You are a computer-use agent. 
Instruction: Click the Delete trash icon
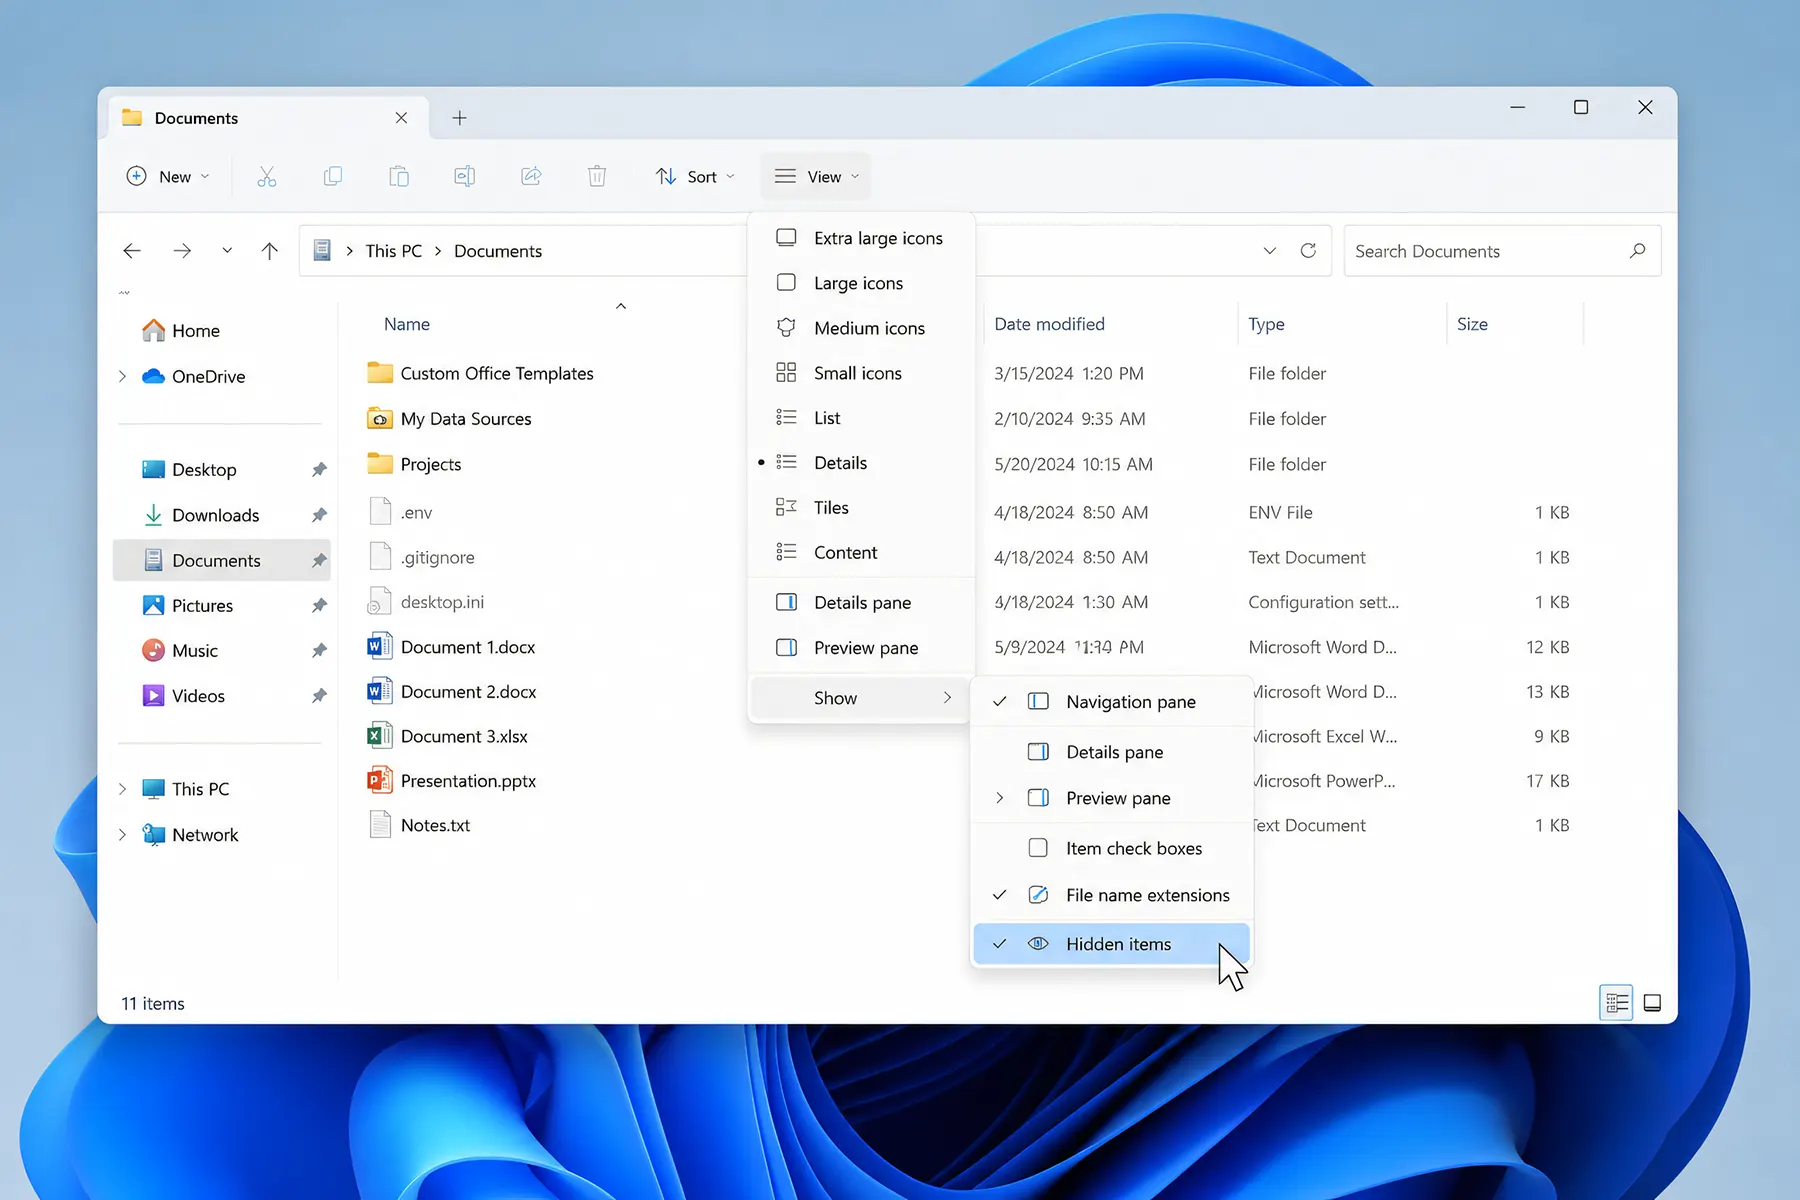click(x=597, y=177)
